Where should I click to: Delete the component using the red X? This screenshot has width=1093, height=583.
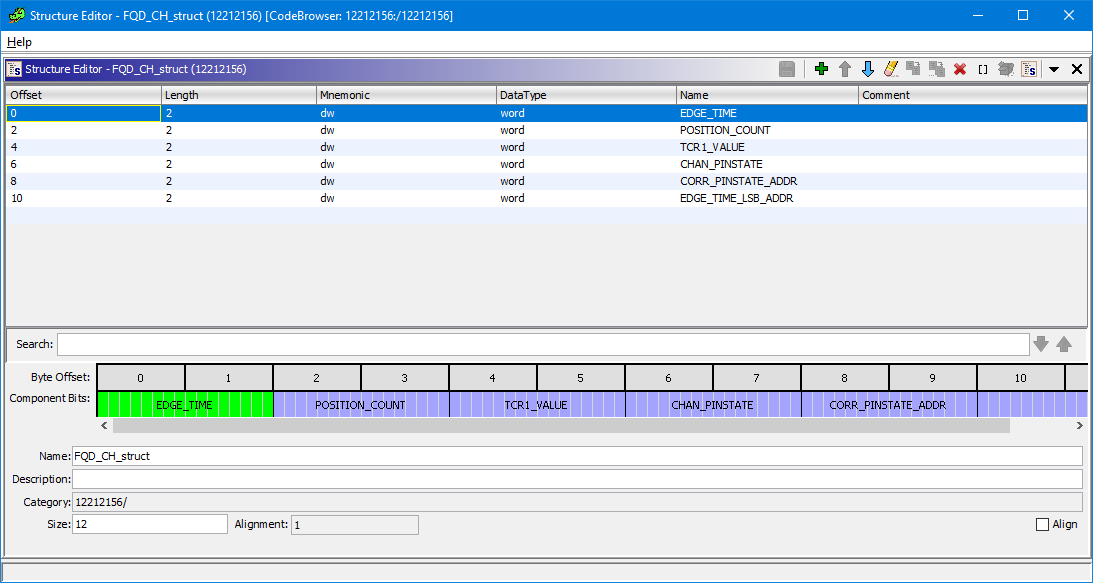tap(959, 68)
